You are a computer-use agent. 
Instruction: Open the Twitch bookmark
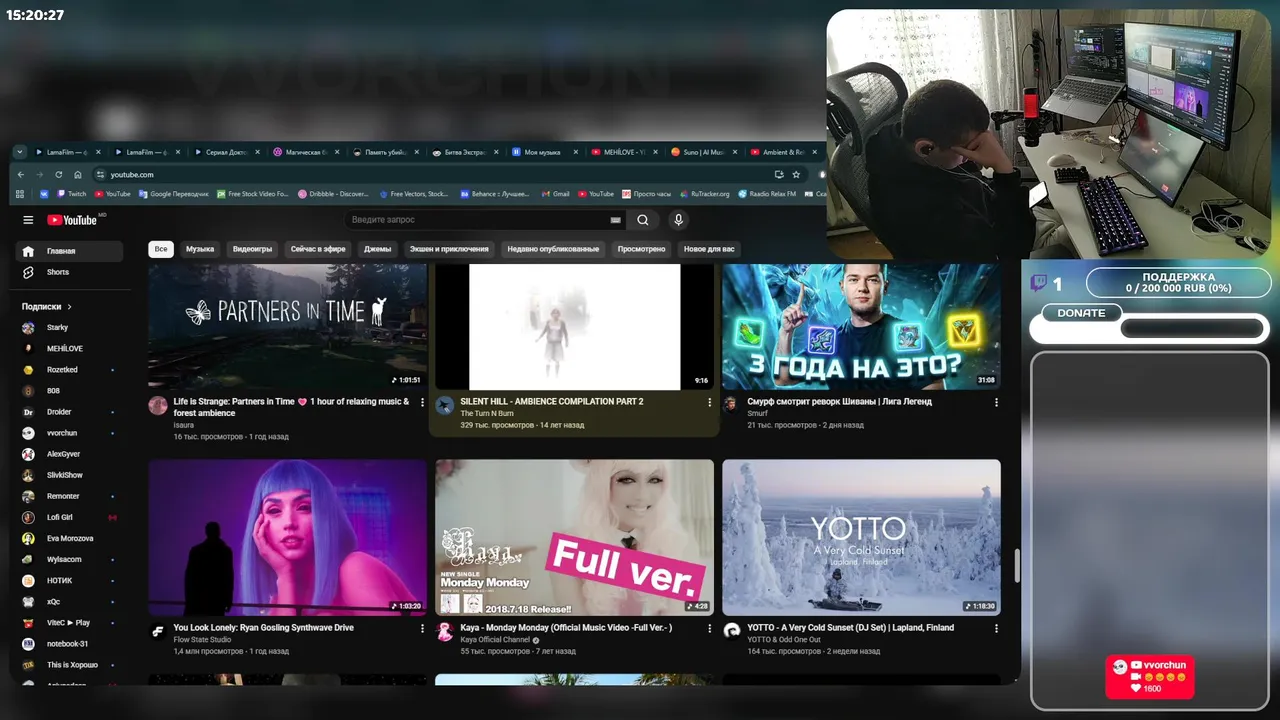[x=72, y=194]
